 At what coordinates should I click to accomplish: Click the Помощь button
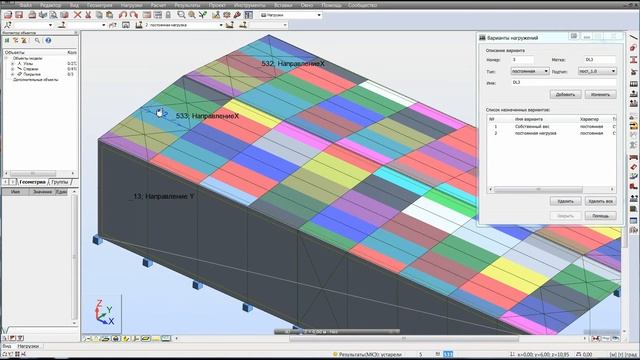click(600, 216)
